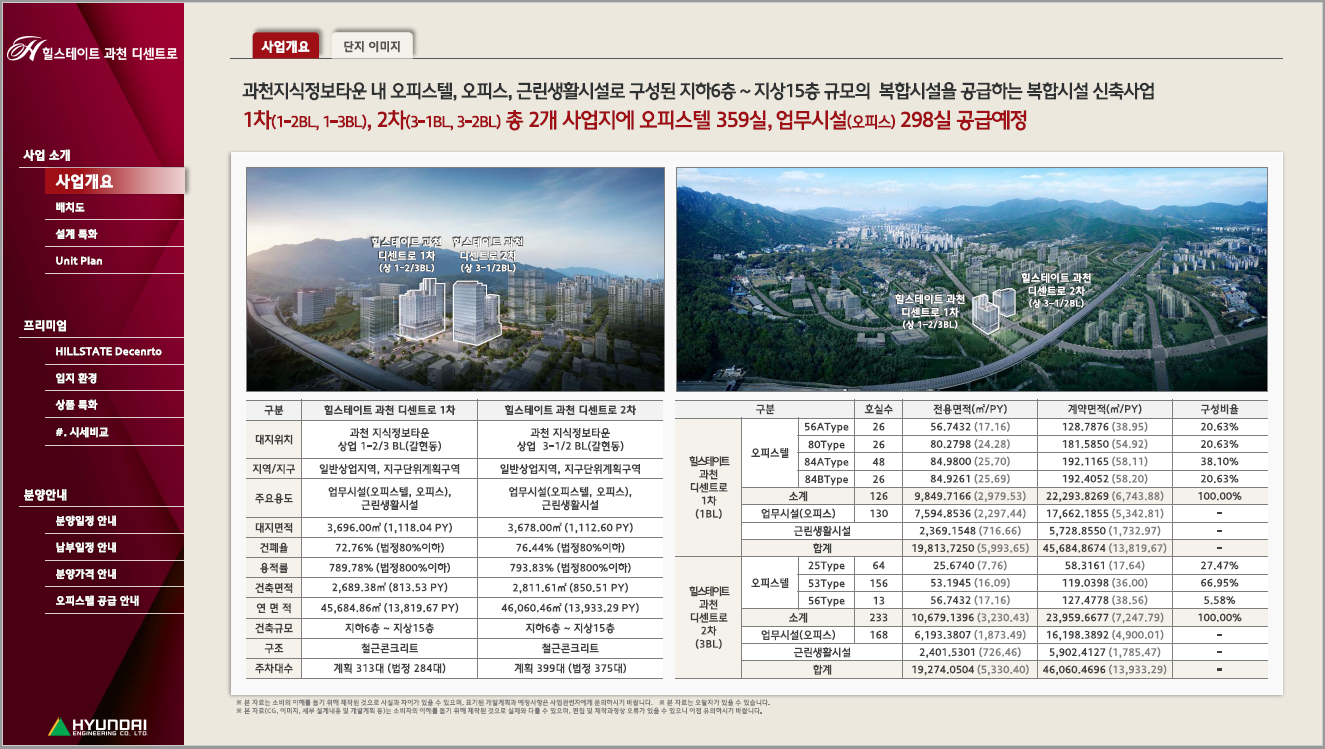Click the 연 면 적 row header

click(274, 608)
